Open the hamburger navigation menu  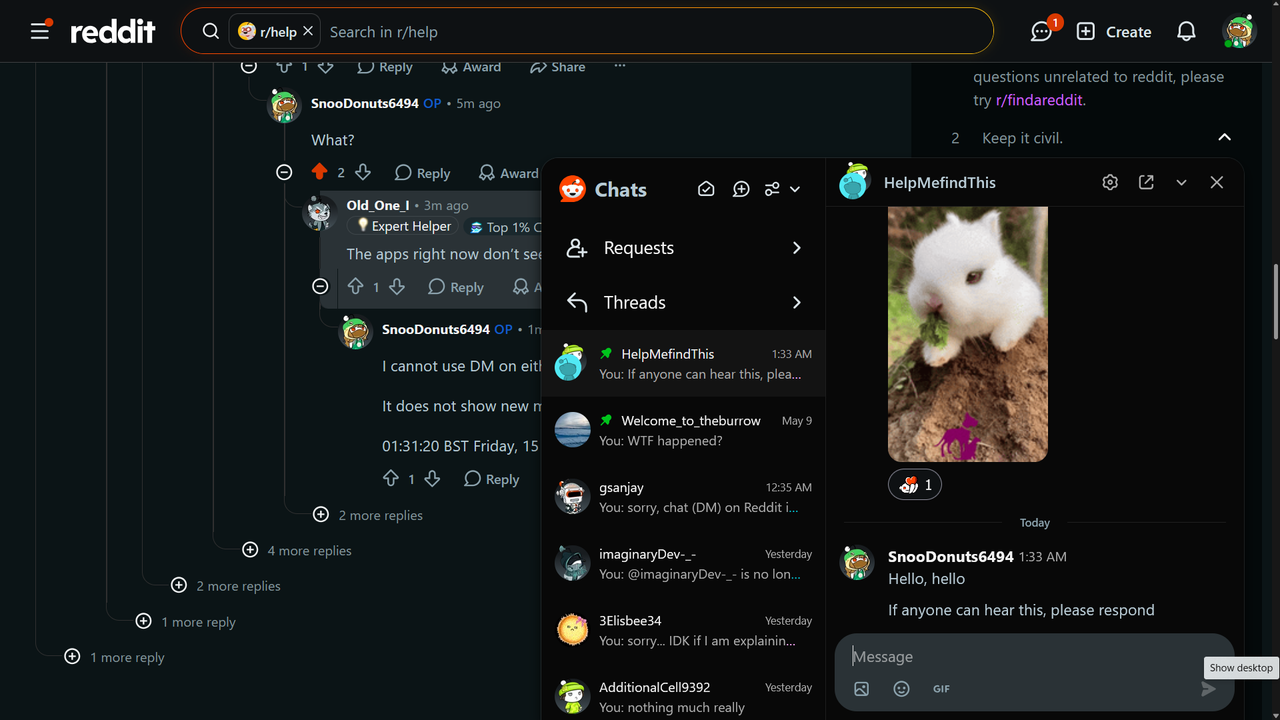tap(40, 31)
